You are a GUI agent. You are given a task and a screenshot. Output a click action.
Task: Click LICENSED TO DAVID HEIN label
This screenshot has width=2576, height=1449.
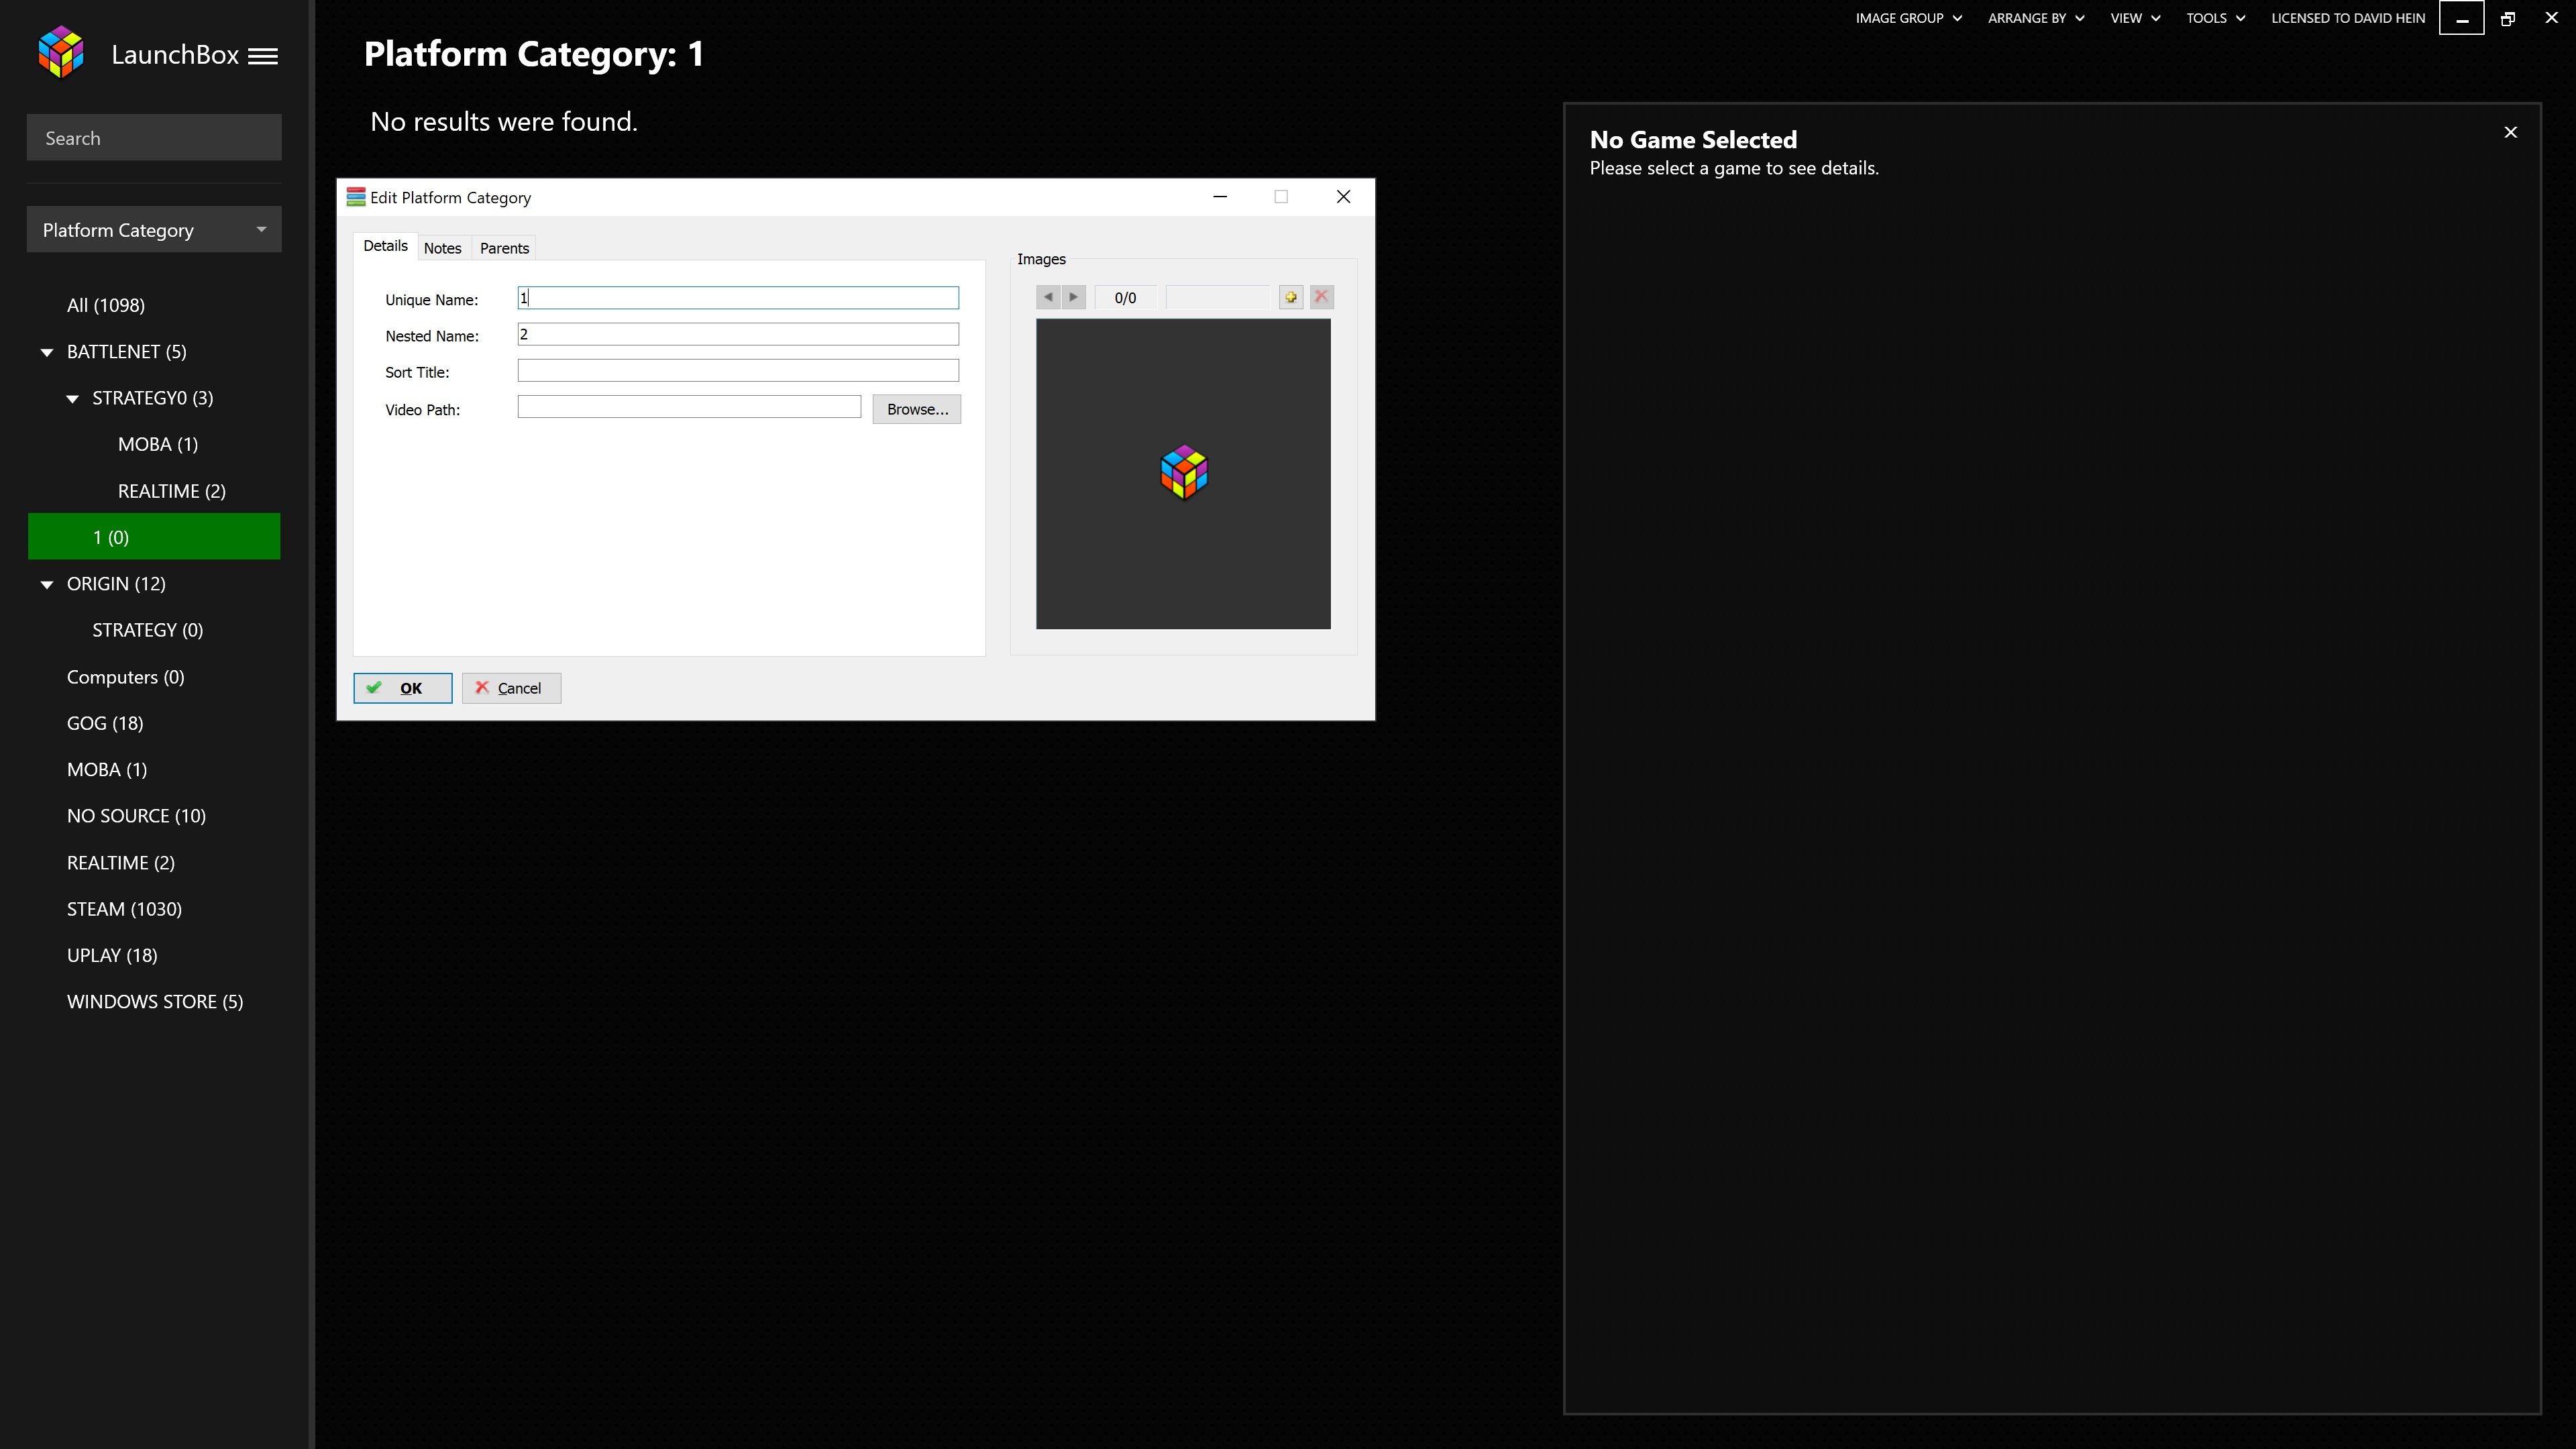(x=2348, y=18)
